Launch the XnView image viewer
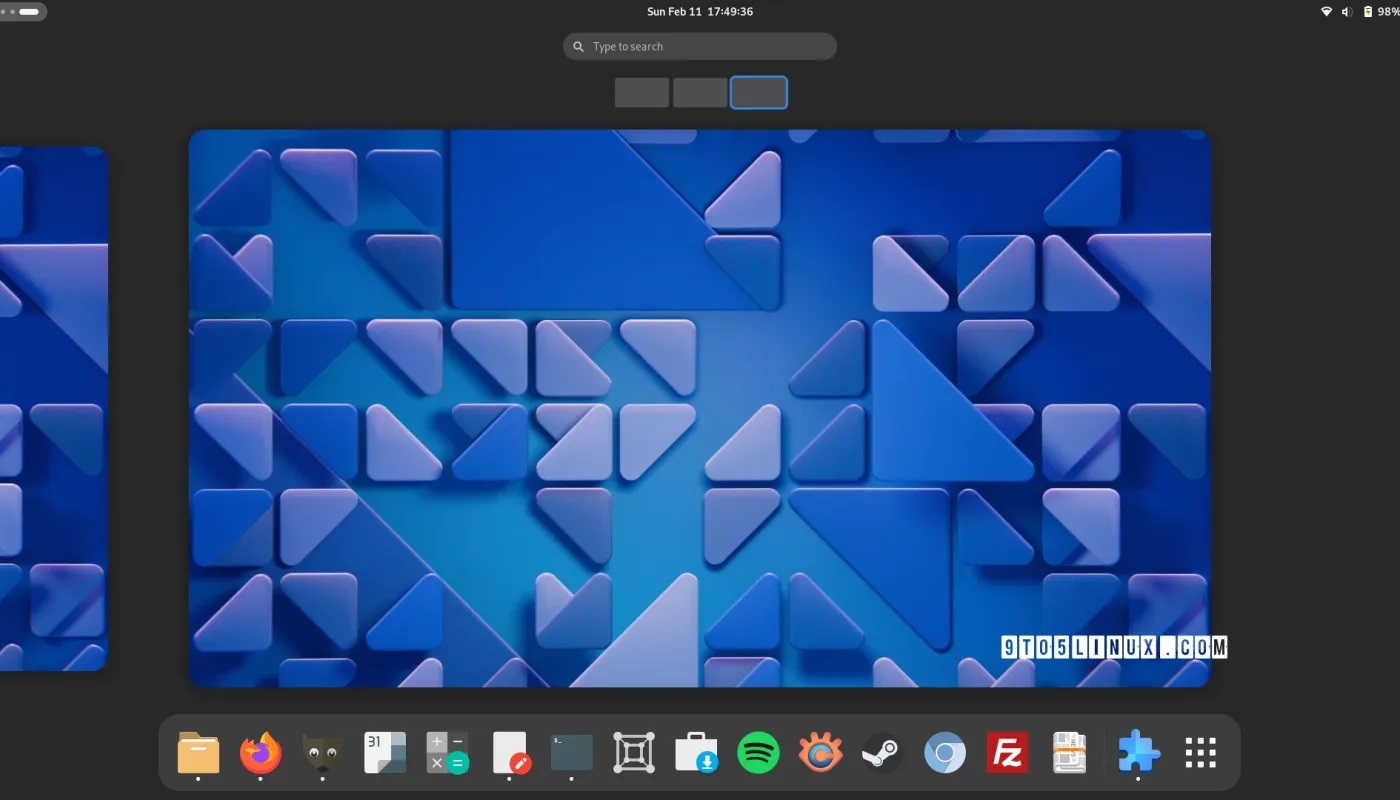Image resolution: width=1400 pixels, height=800 pixels. (820, 752)
